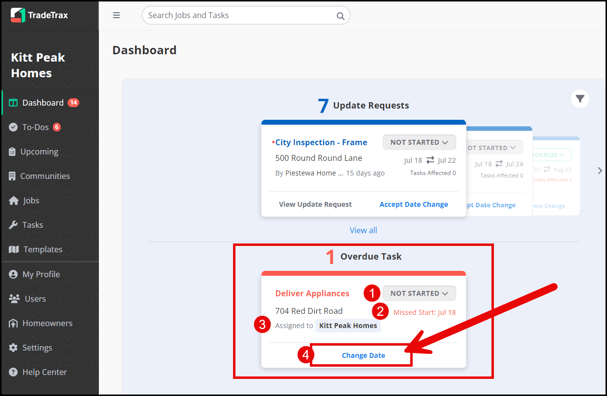The width and height of the screenshot is (607, 396).
Task: Click the Communities building icon
Action: 12,176
